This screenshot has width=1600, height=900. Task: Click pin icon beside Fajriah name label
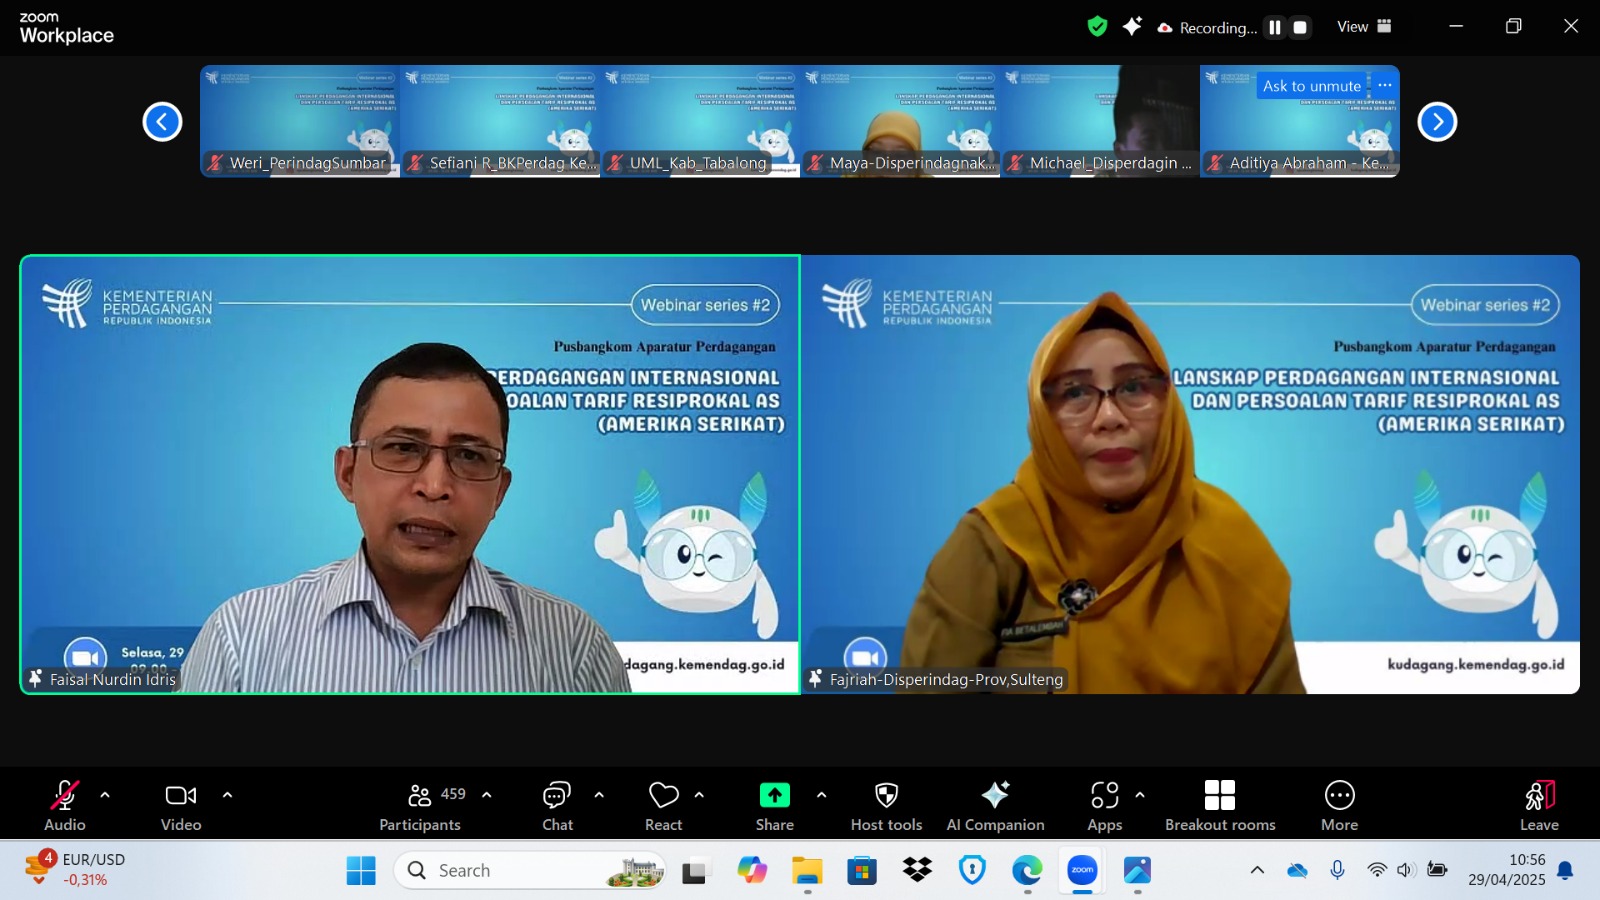pyautogui.click(x=816, y=679)
